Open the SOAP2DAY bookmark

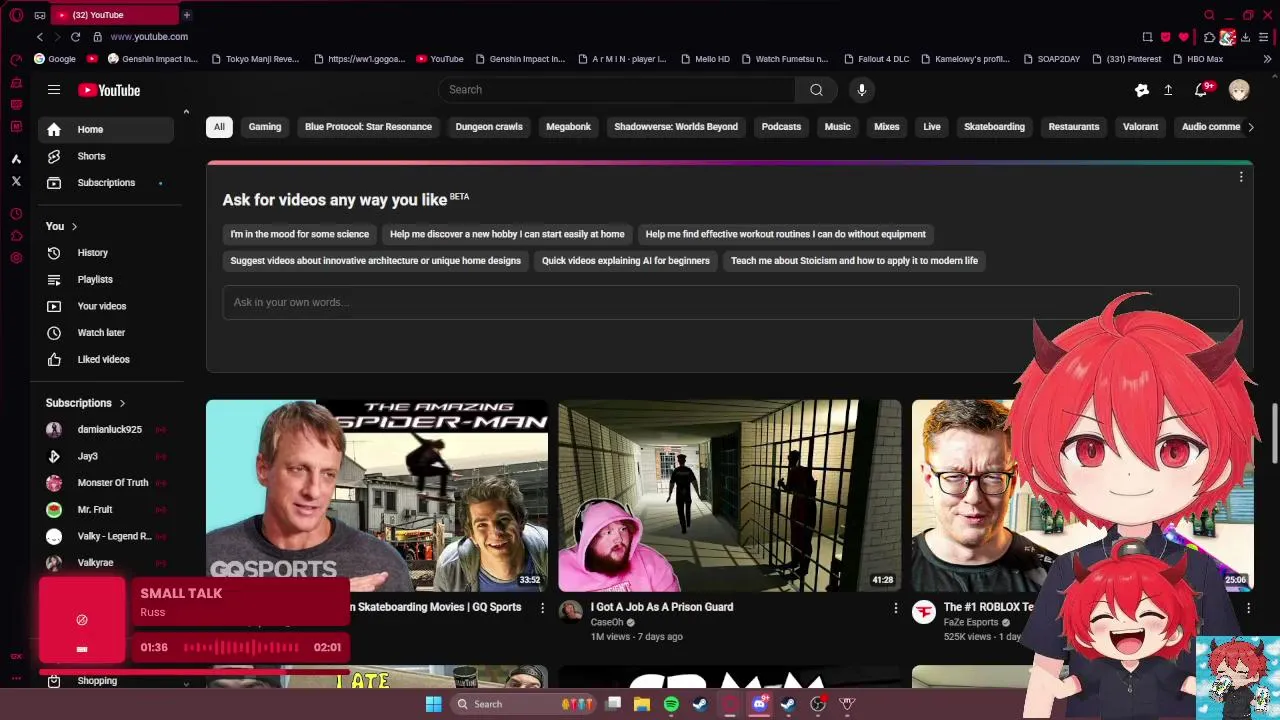point(1050,59)
